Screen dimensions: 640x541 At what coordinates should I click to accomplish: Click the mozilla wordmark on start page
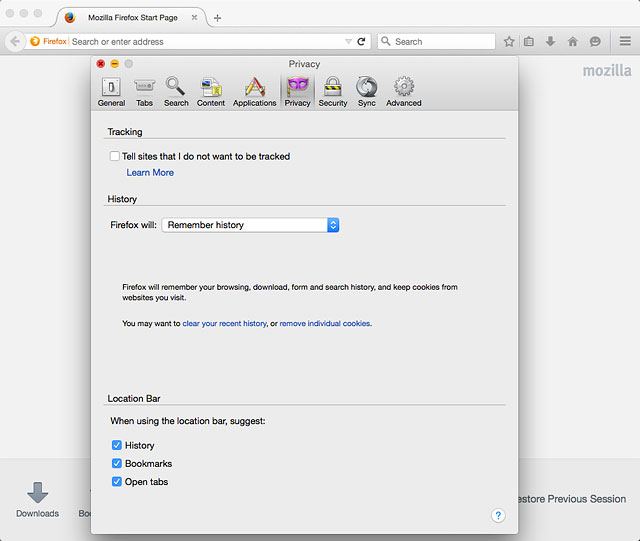607,70
